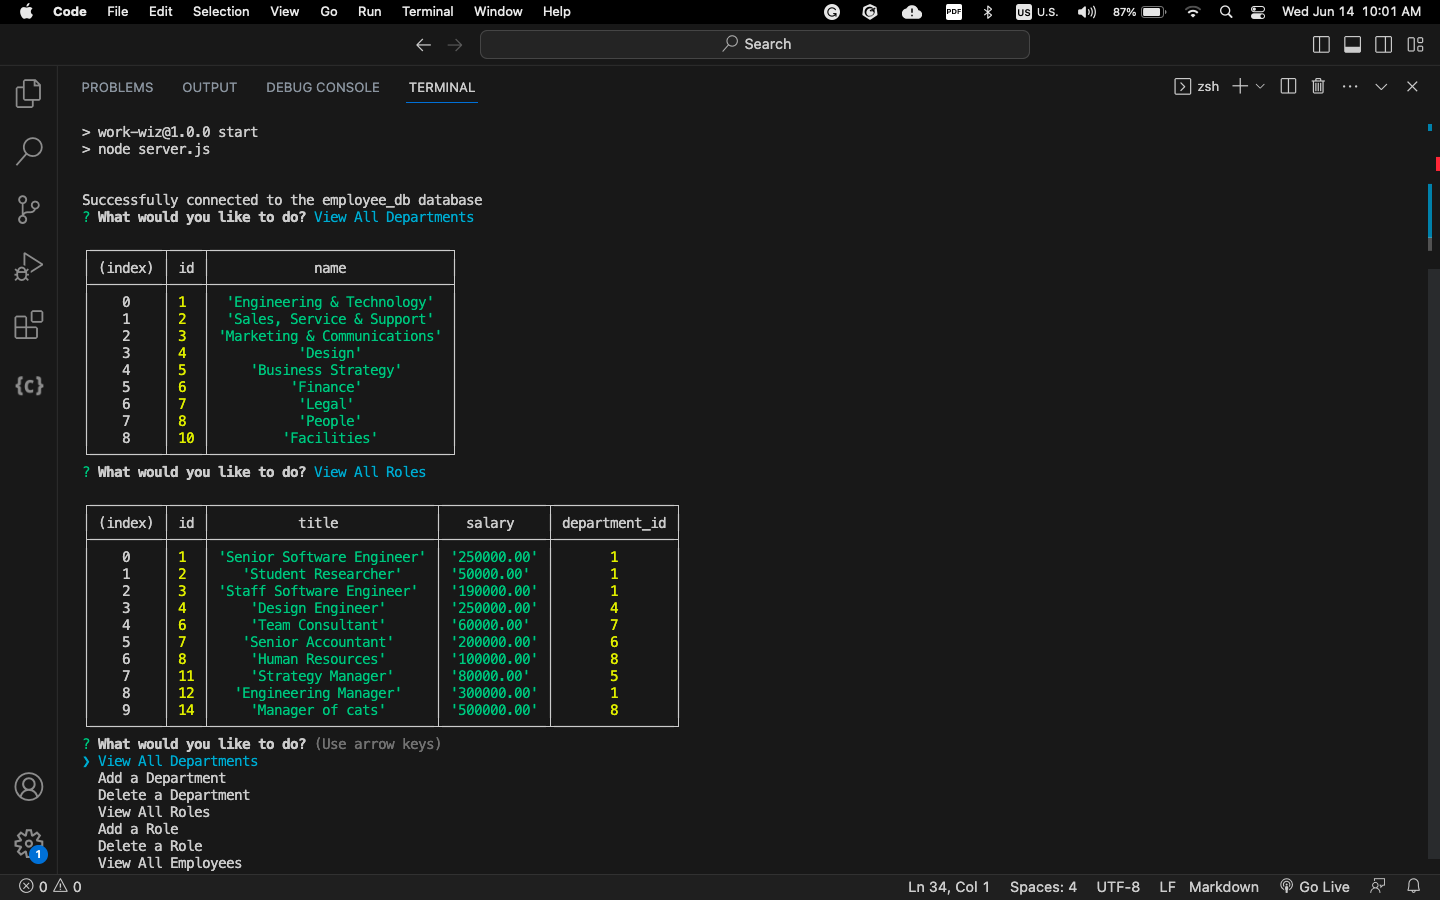This screenshot has height=900, width=1440.
Task: Open macOS Control Center icon
Action: coord(1258,12)
